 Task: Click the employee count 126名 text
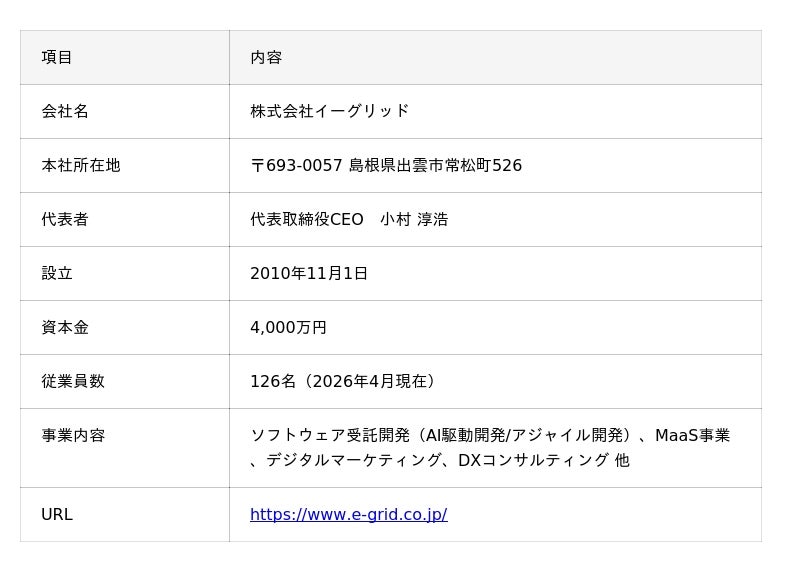273,381
